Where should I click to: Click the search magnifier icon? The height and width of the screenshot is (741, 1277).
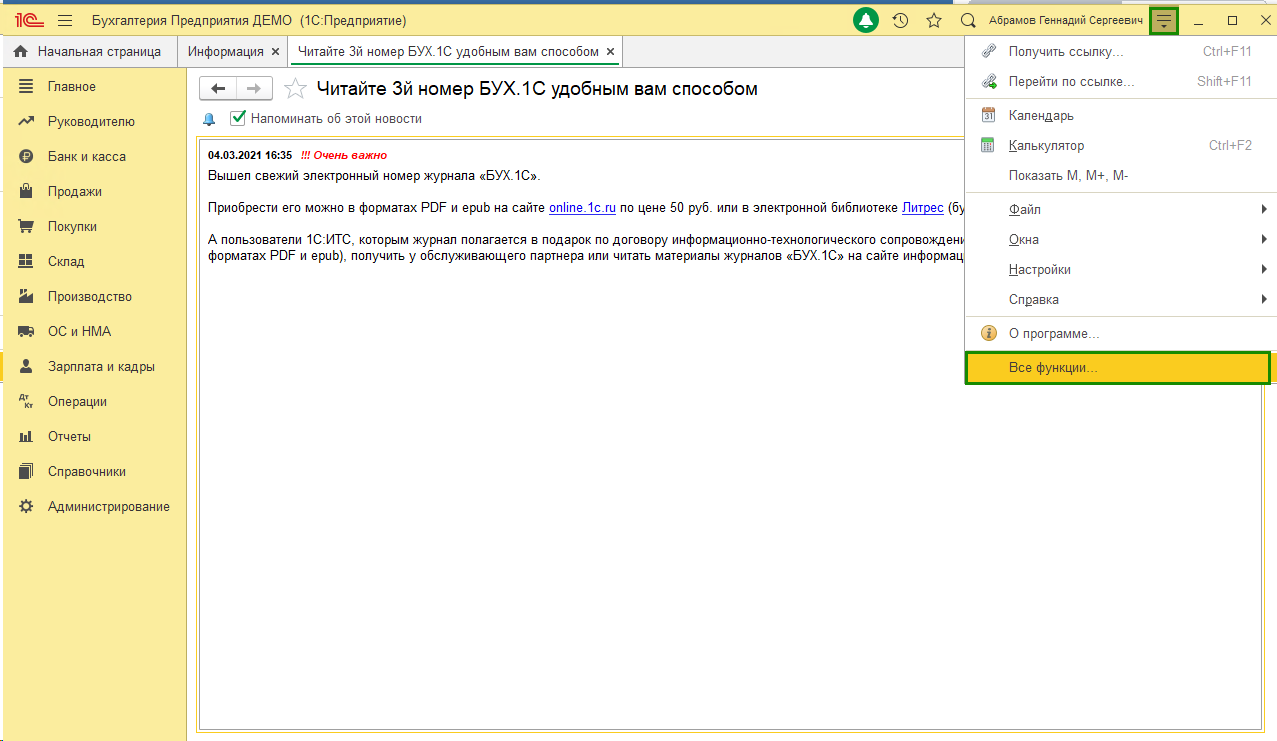[x=967, y=20]
